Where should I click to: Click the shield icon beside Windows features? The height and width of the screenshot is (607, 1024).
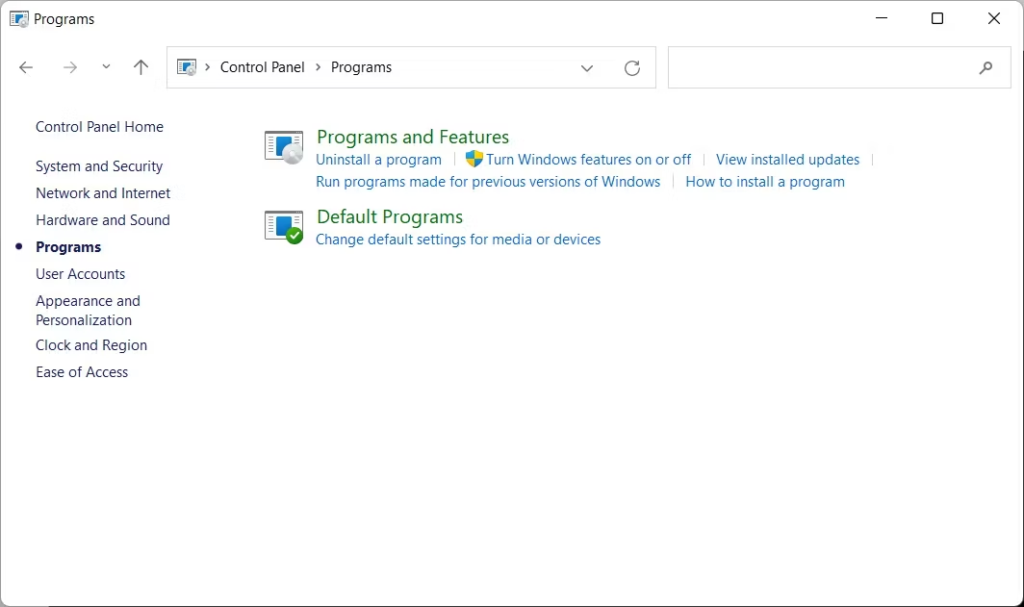point(474,159)
